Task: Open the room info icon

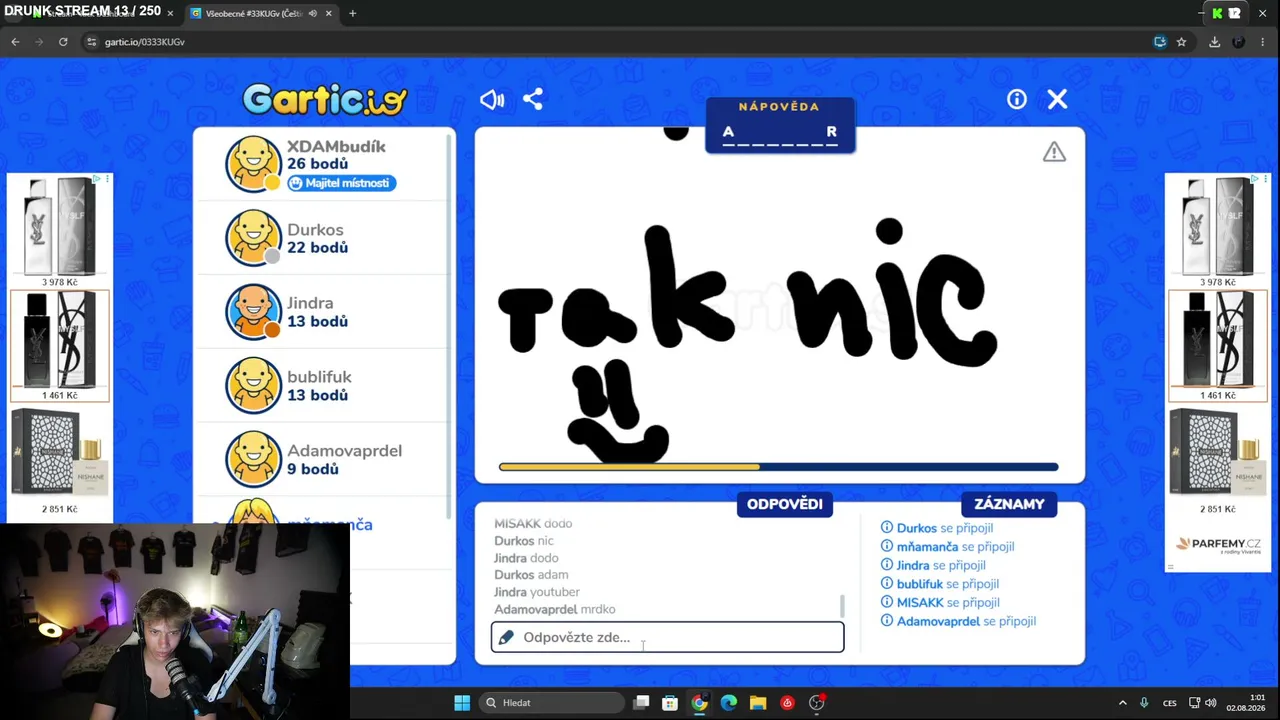Action: click(1017, 99)
